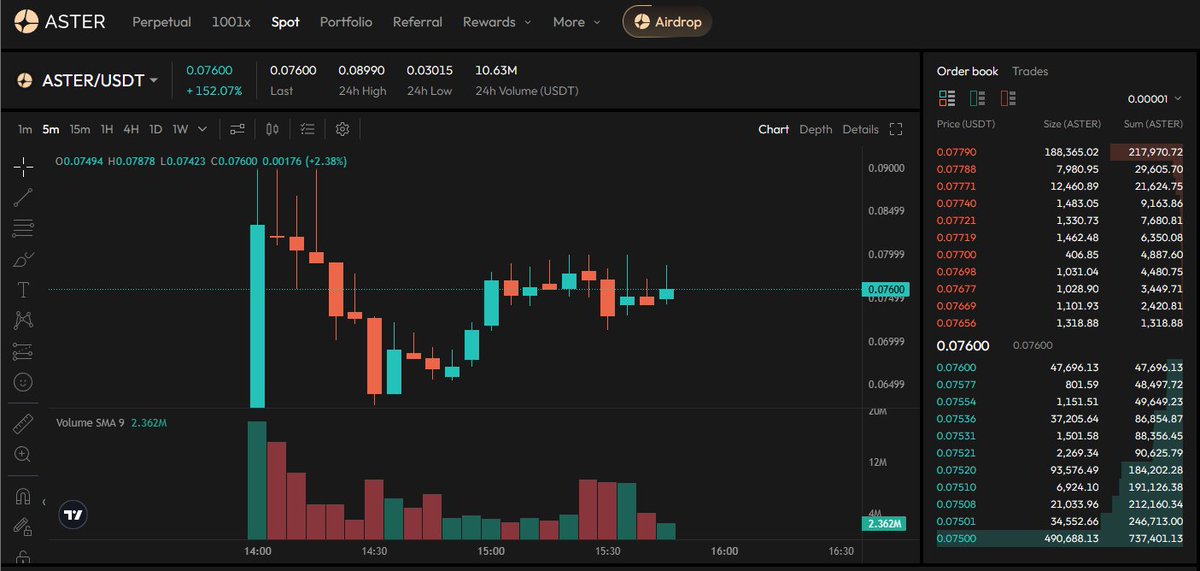Viewport: 1200px width, 571px height.
Task: Select the 1m timeframe
Action: point(25,129)
